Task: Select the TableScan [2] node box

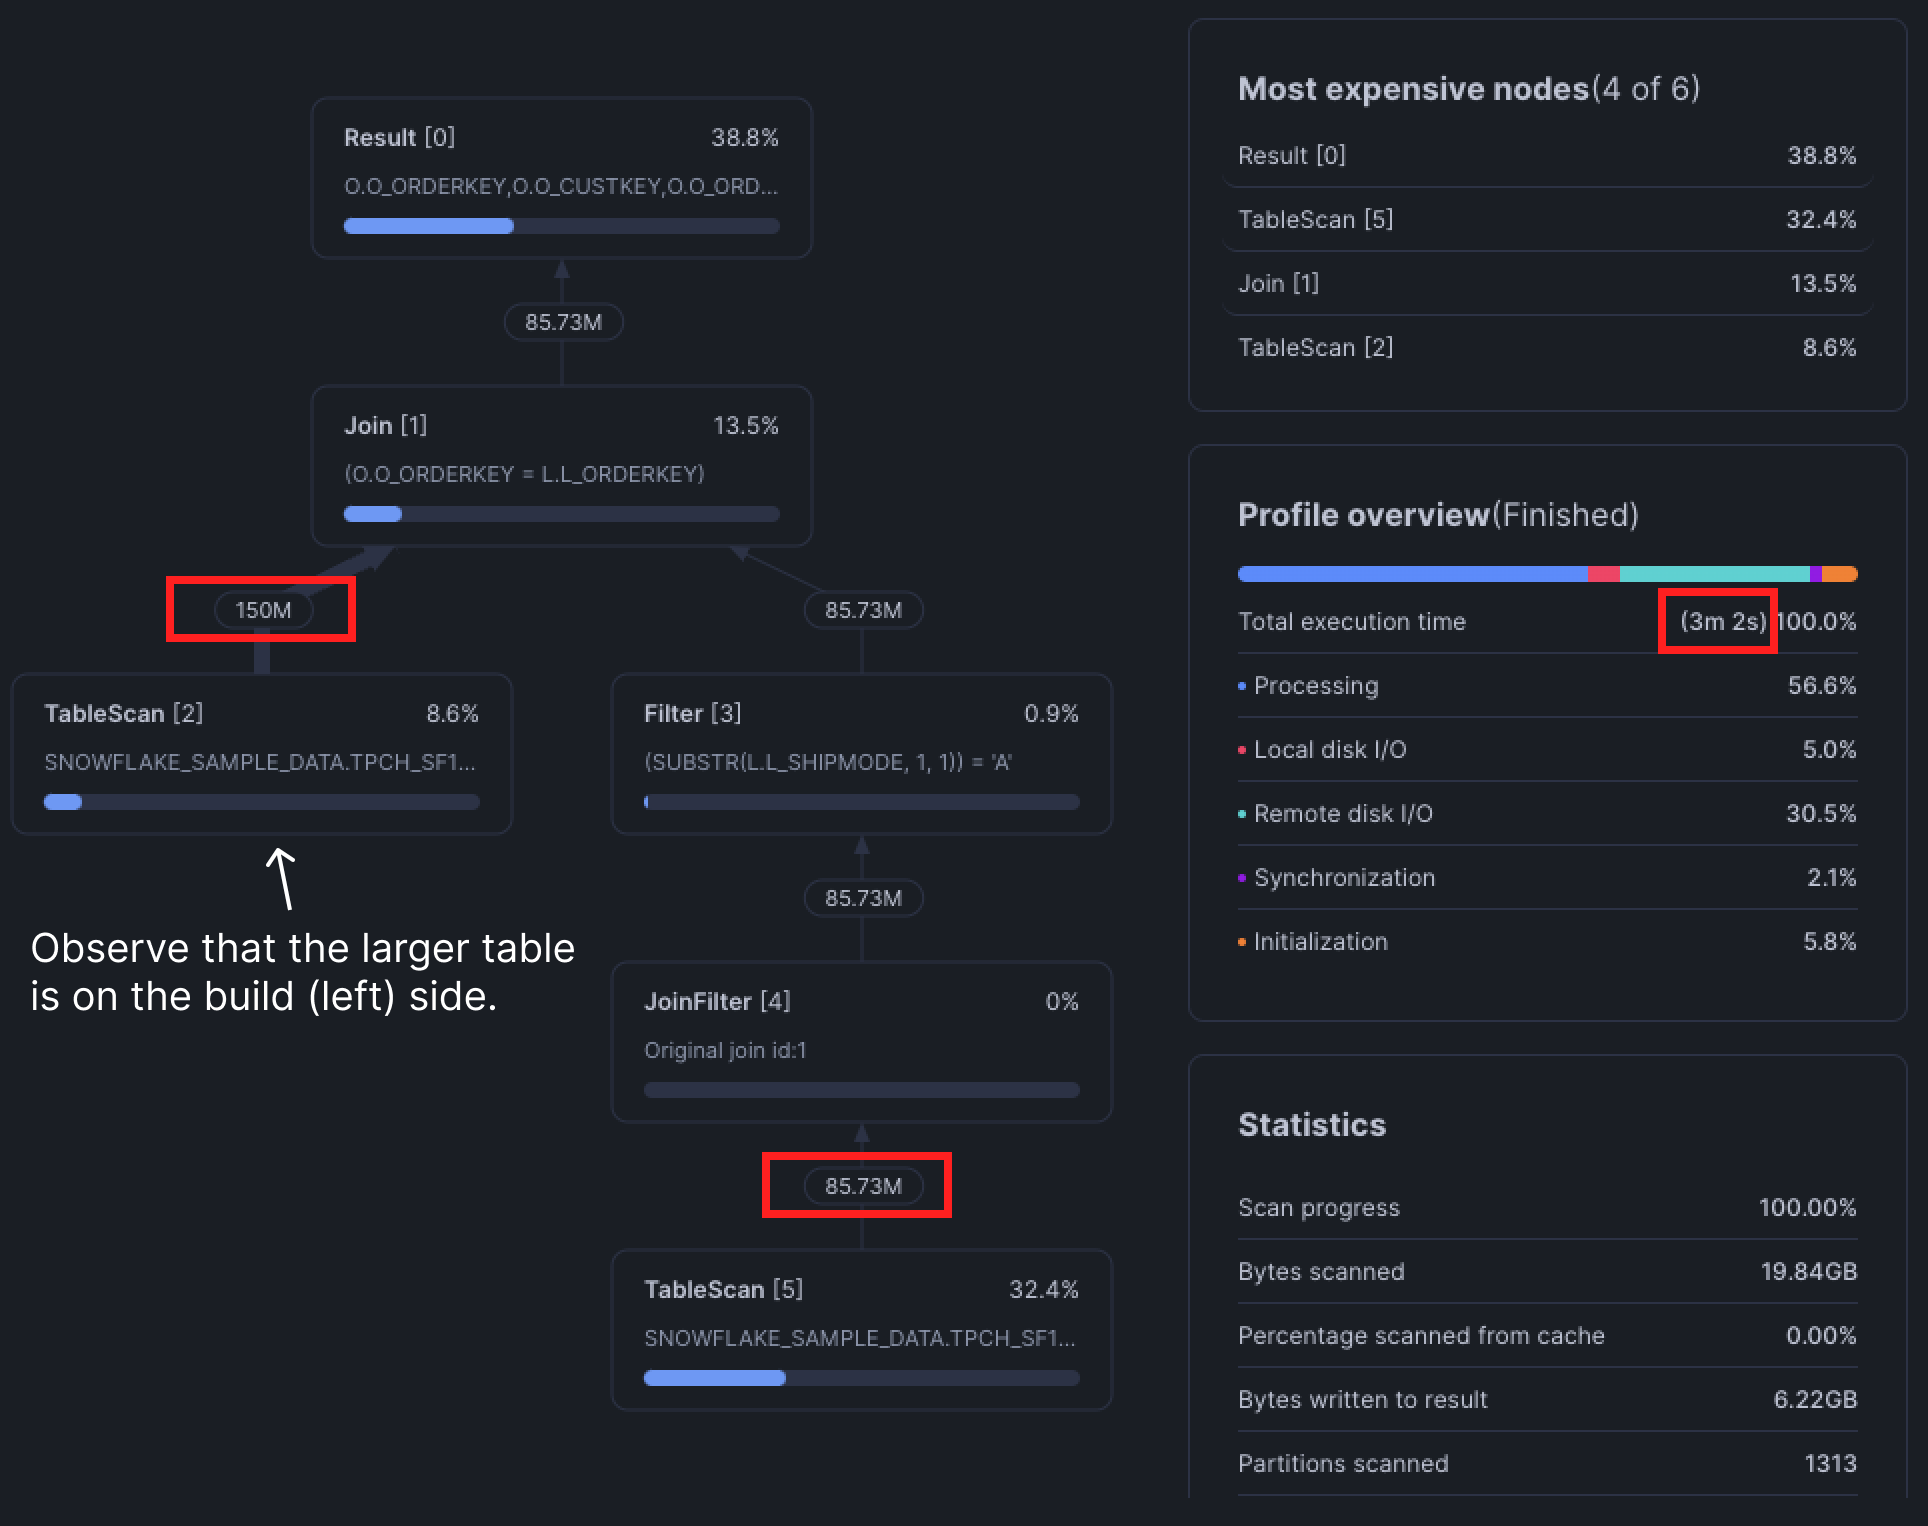Action: coord(261,754)
